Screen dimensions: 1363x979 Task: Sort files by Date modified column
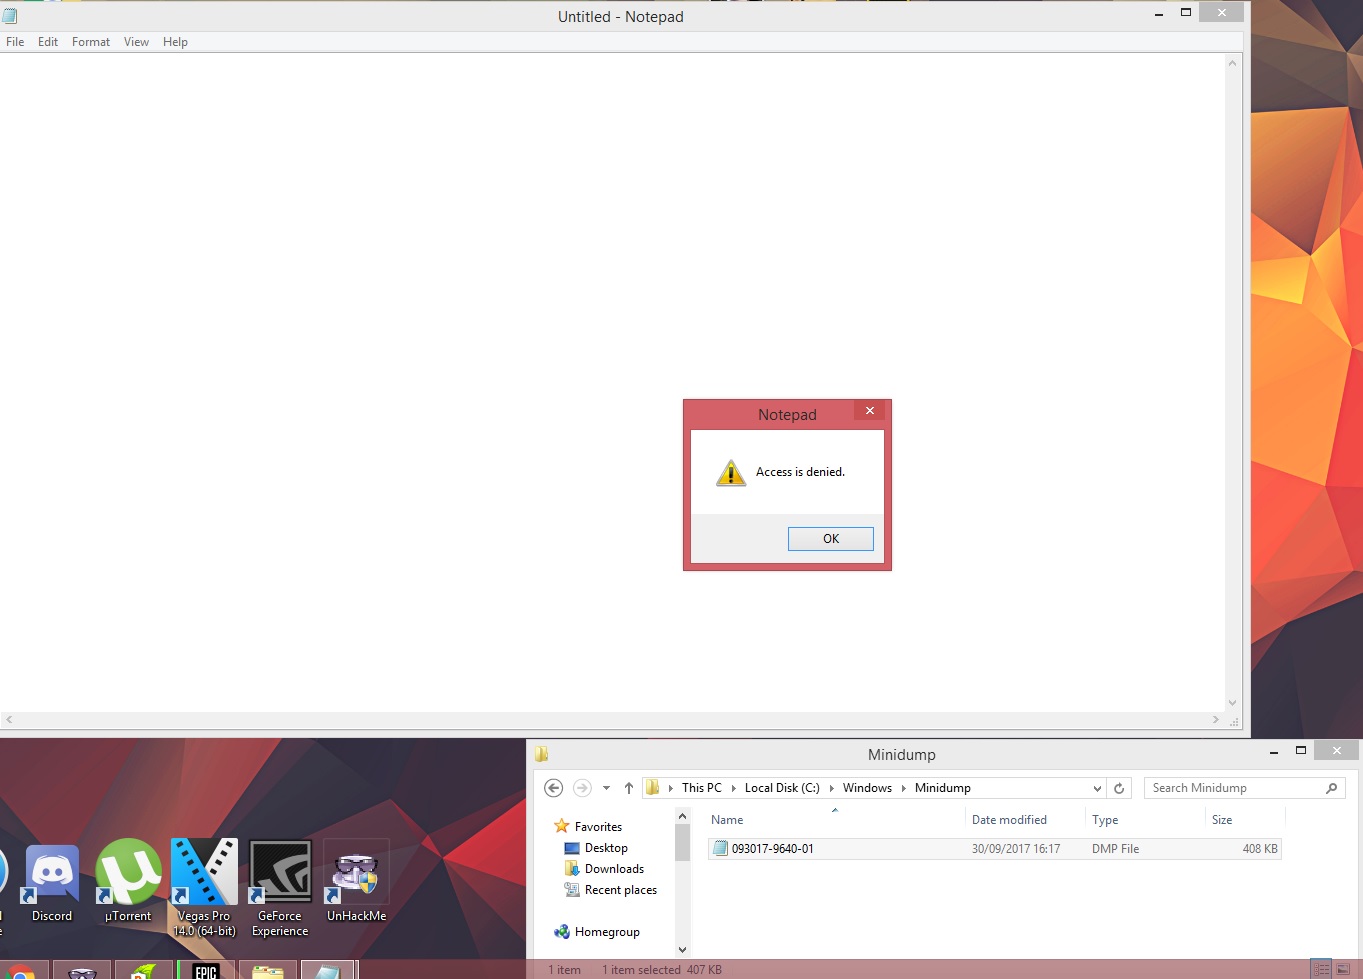point(1009,820)
